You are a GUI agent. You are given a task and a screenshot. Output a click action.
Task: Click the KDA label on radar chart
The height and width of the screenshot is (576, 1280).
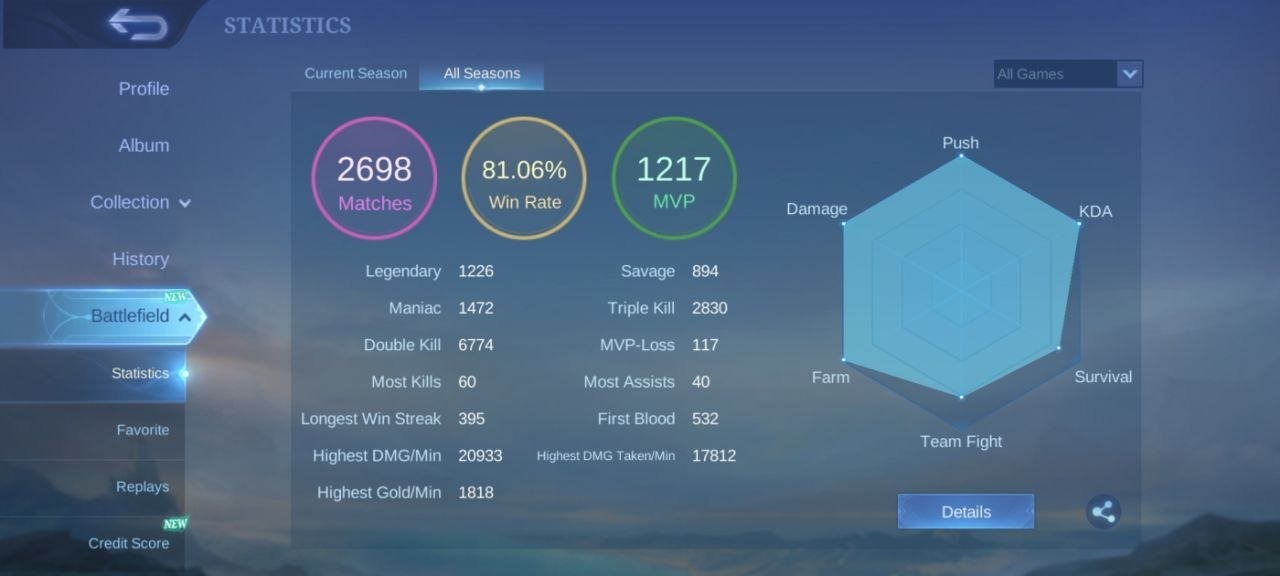1096,212
